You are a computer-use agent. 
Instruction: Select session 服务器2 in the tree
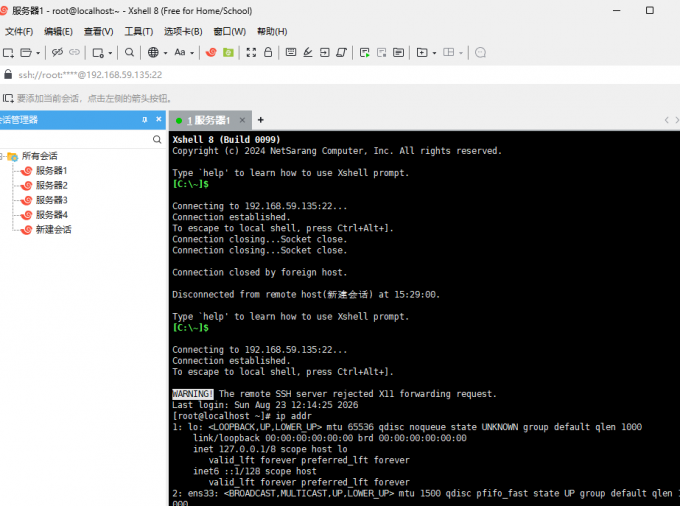click(x=52, y=186)
